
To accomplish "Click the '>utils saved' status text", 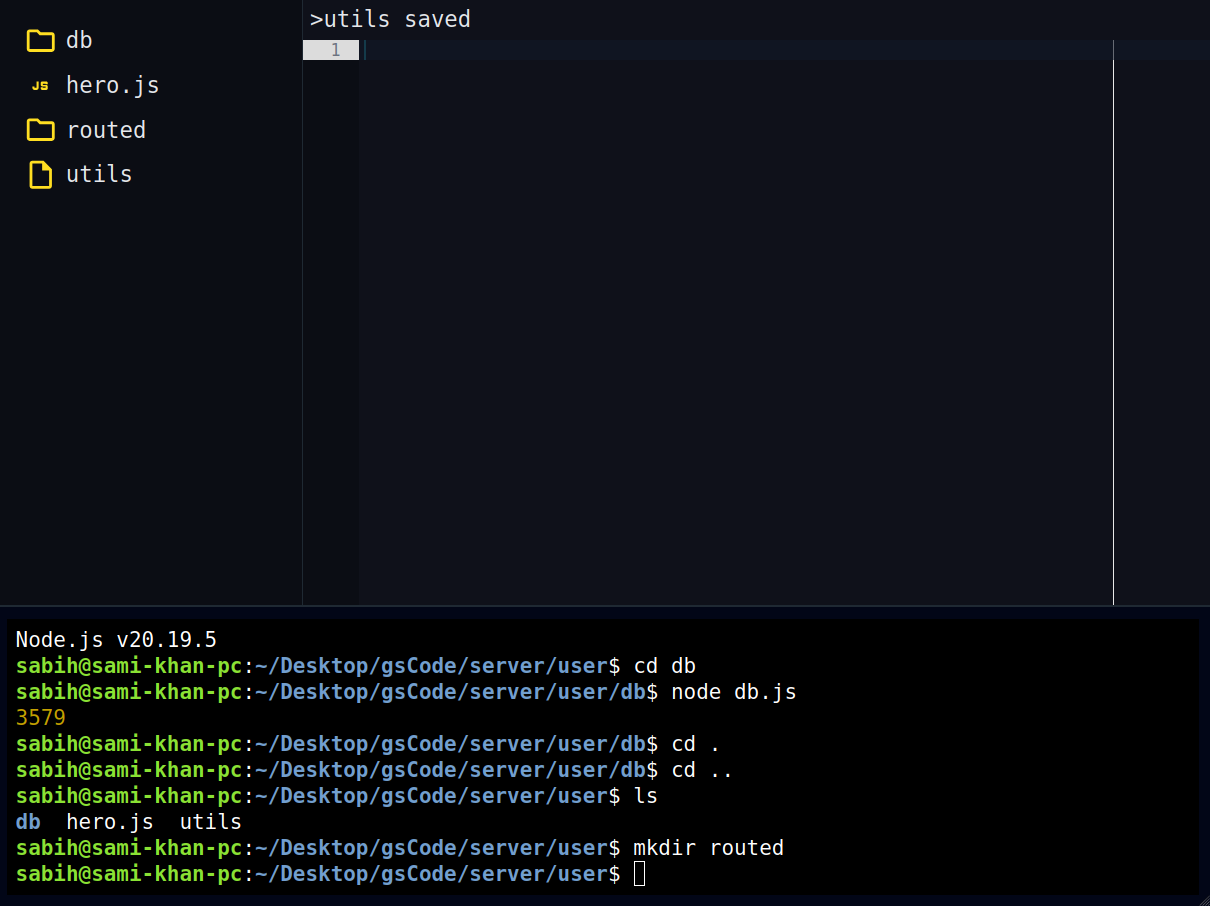I will 390,19.
